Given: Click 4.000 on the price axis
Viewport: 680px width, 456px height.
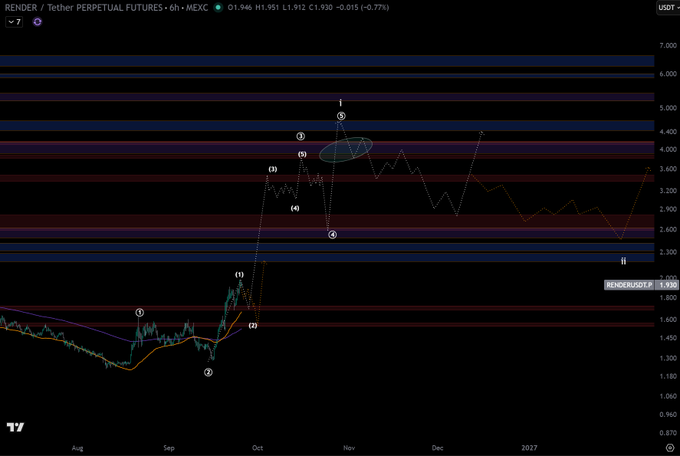Looking at the screenshot, I should (x=668, y=149).
